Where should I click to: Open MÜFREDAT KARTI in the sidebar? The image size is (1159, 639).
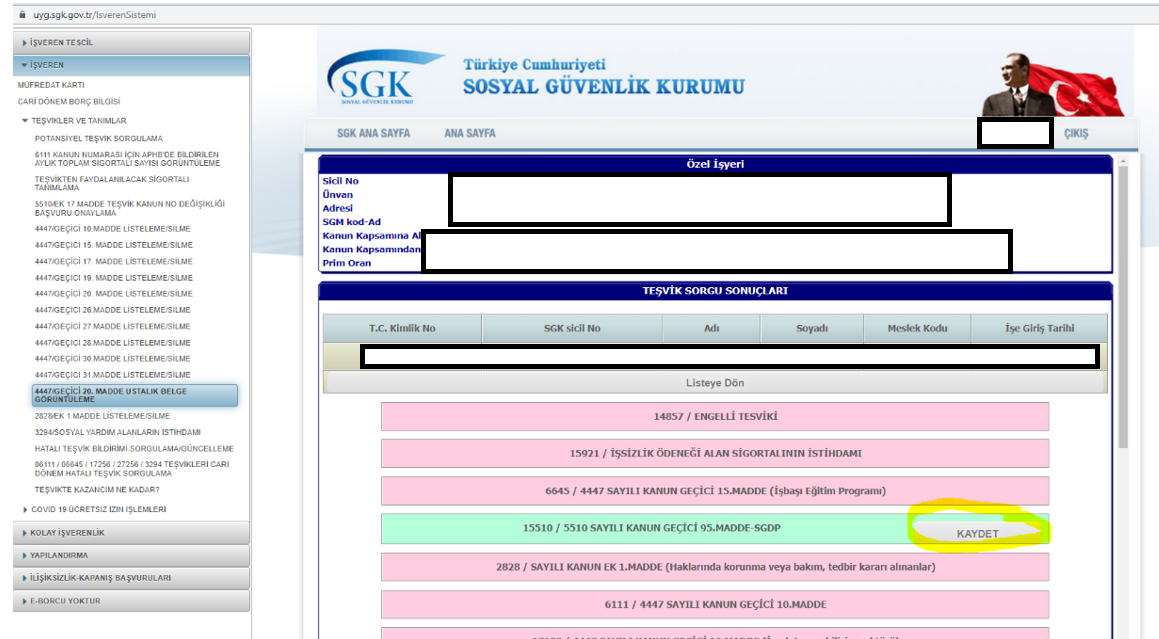click(x=51, y=85)
